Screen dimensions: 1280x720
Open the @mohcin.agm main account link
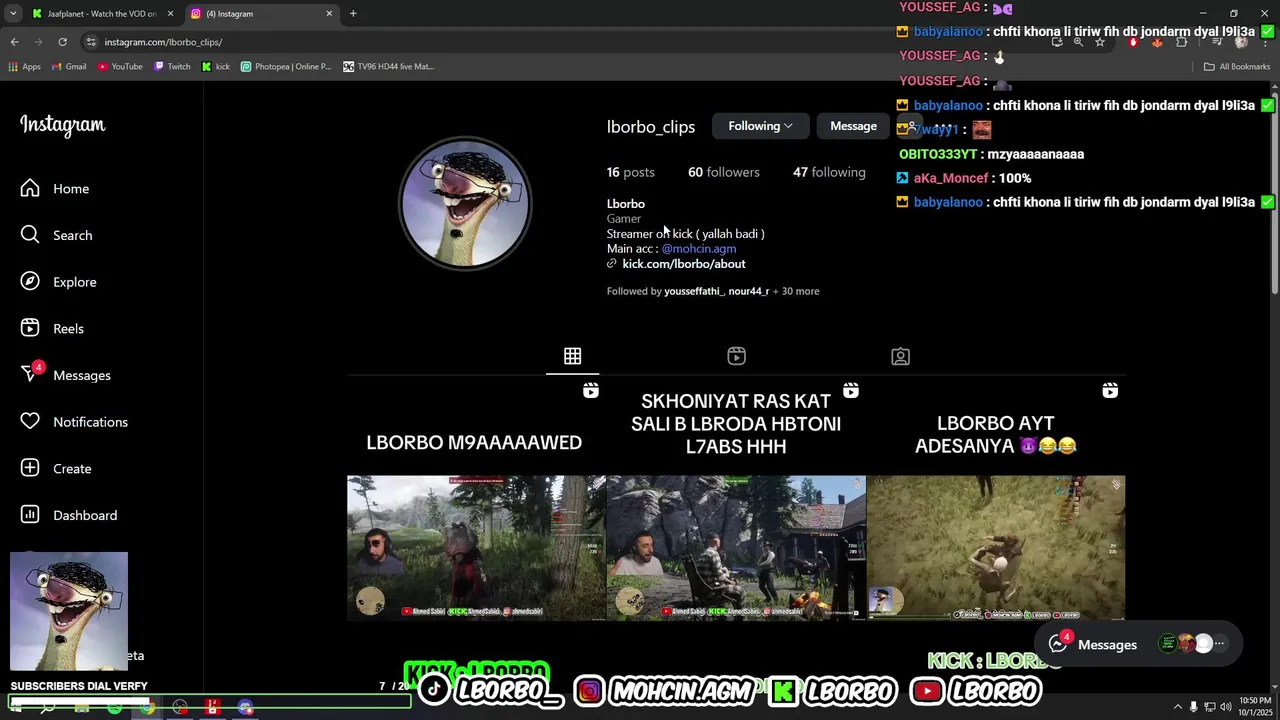pos(698,249)
